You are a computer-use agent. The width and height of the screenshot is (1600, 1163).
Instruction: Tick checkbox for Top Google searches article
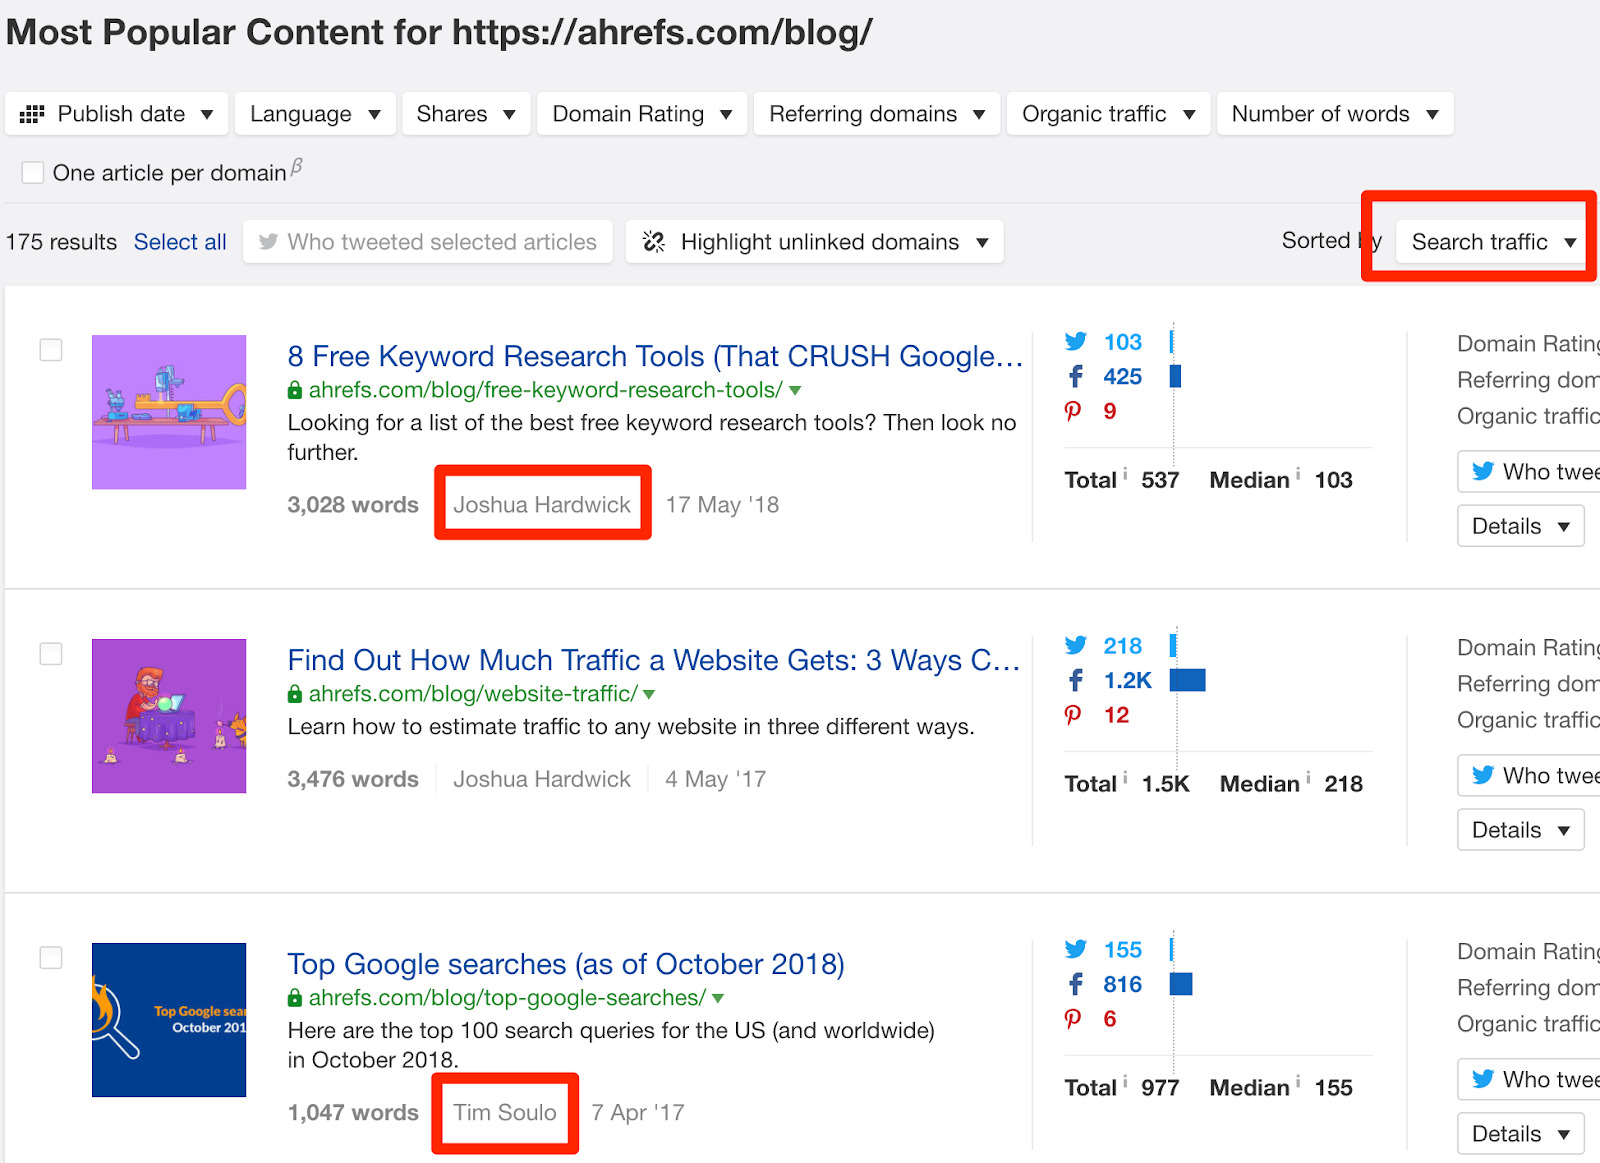51,958
